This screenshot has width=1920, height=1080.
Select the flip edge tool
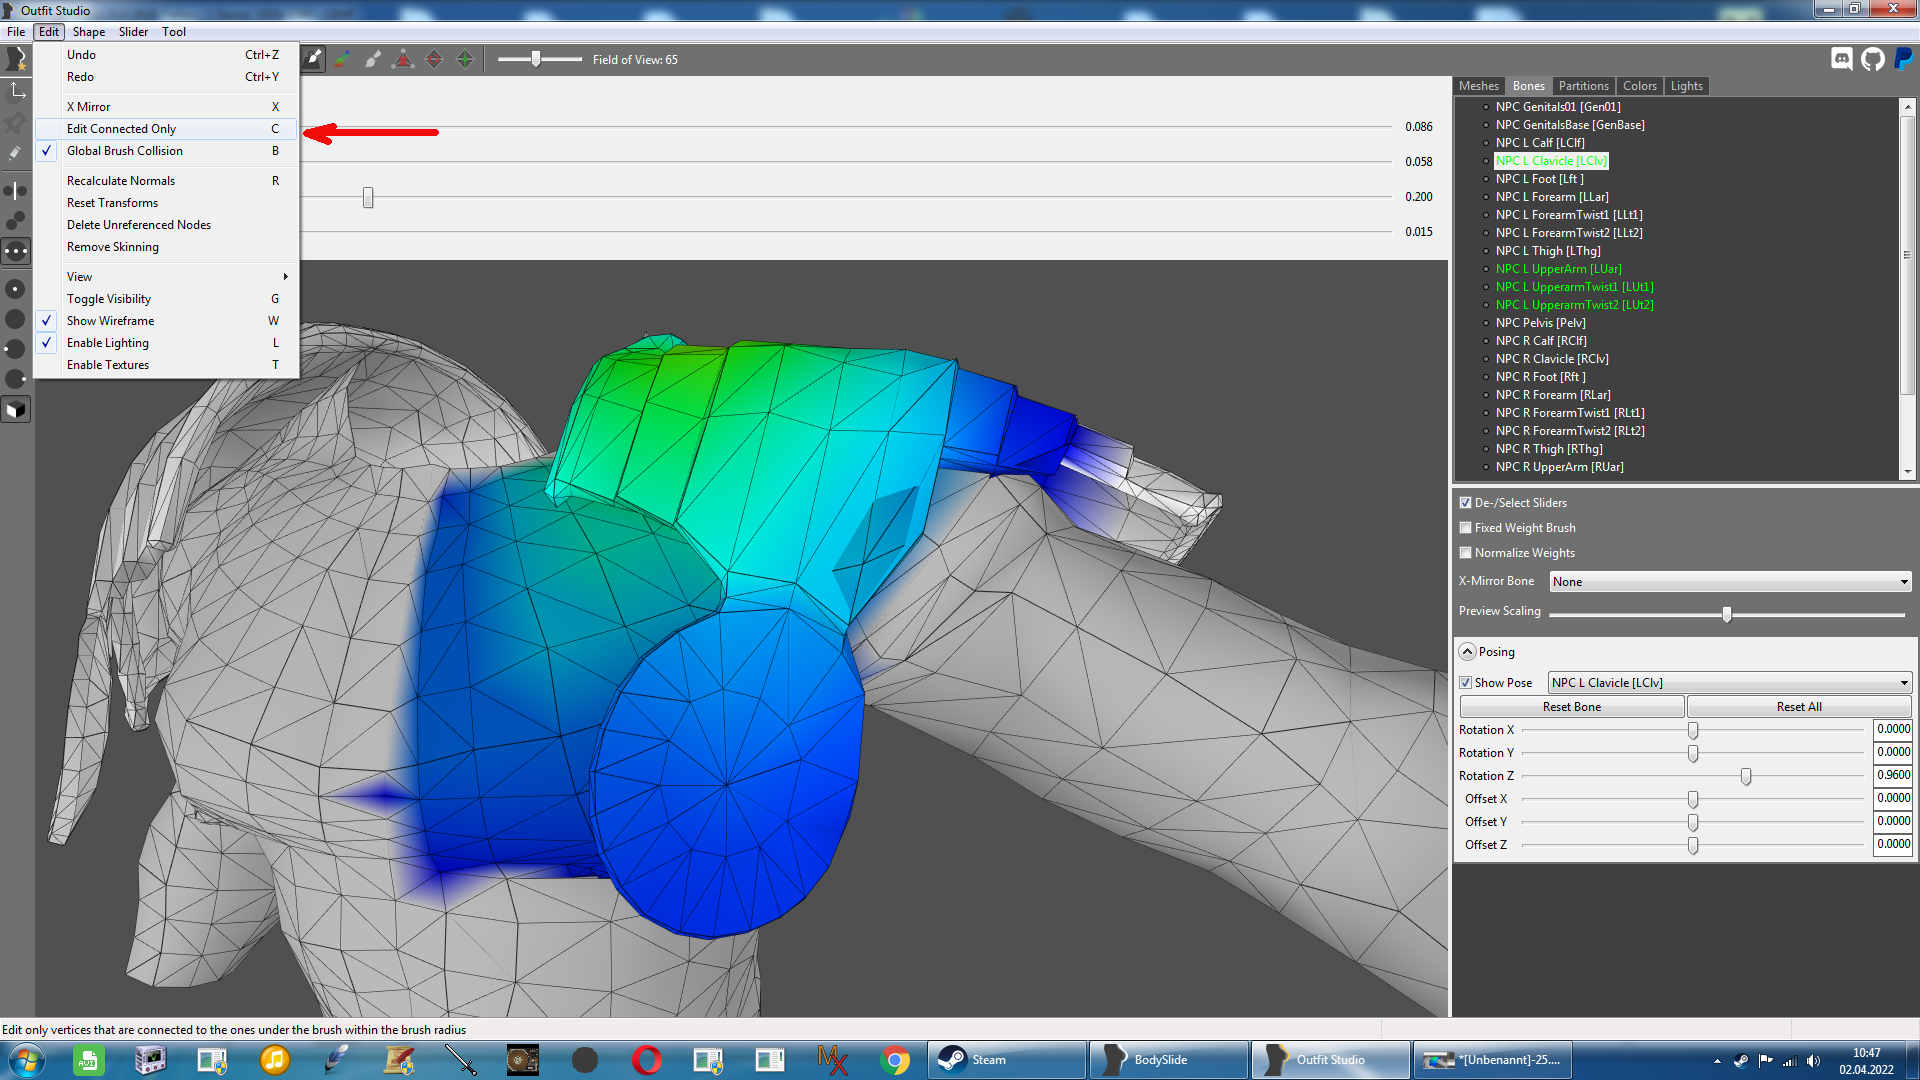tap(434, 59)
